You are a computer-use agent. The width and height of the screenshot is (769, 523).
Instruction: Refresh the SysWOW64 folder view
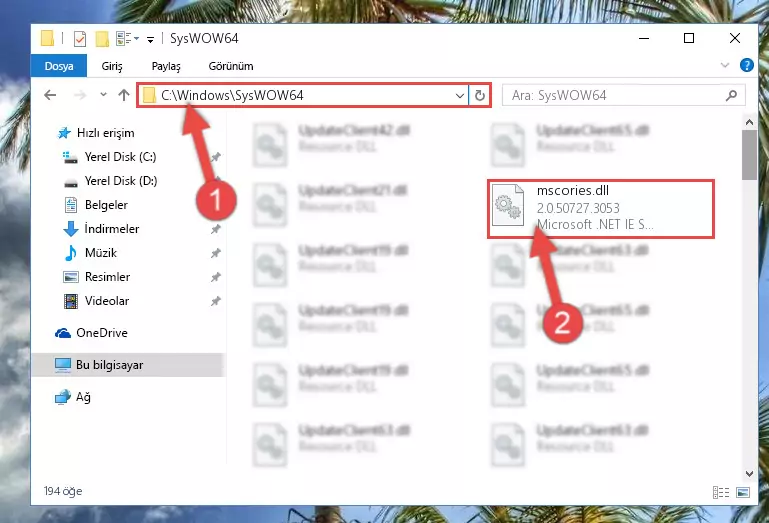(x=480, y=95)
